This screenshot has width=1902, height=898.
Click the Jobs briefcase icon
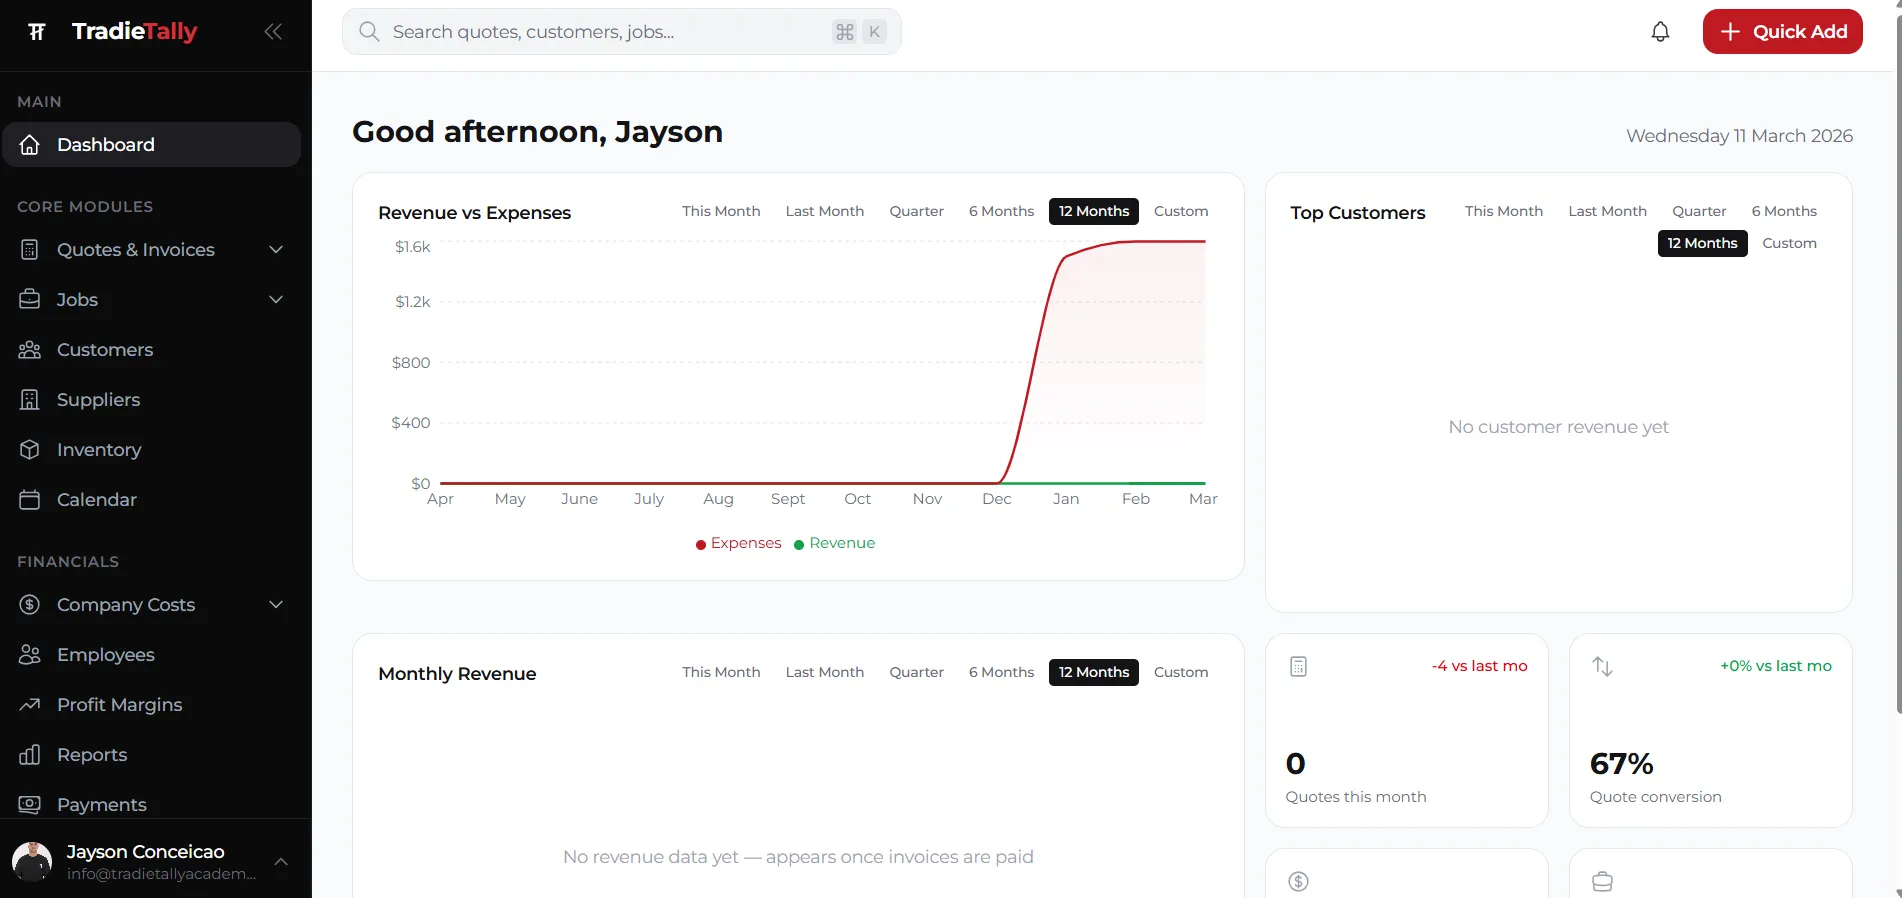click(x=30, y=300)
